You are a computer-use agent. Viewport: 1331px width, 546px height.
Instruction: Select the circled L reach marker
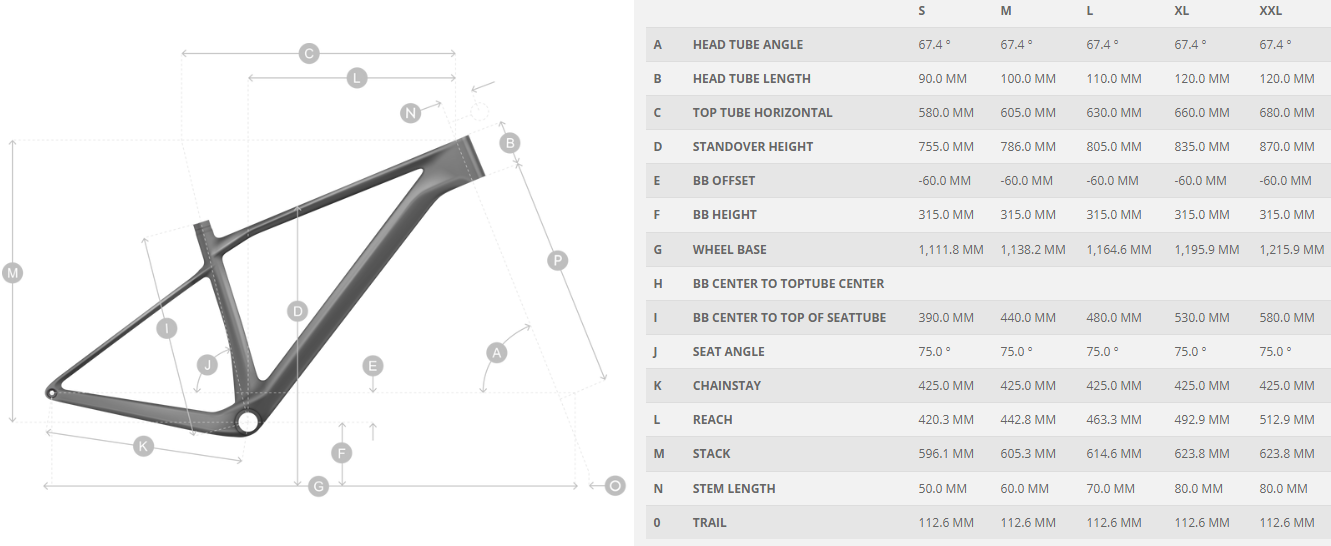(x=357, y=78)
